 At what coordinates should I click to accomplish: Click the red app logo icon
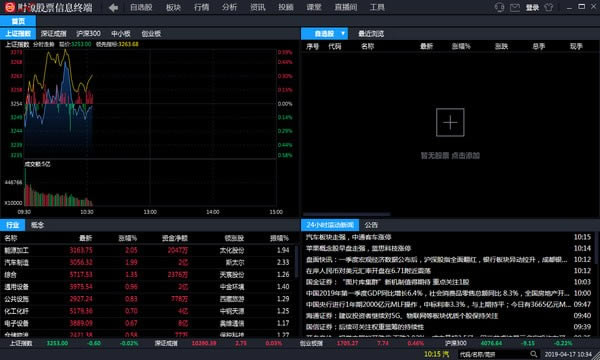[9, 7]
